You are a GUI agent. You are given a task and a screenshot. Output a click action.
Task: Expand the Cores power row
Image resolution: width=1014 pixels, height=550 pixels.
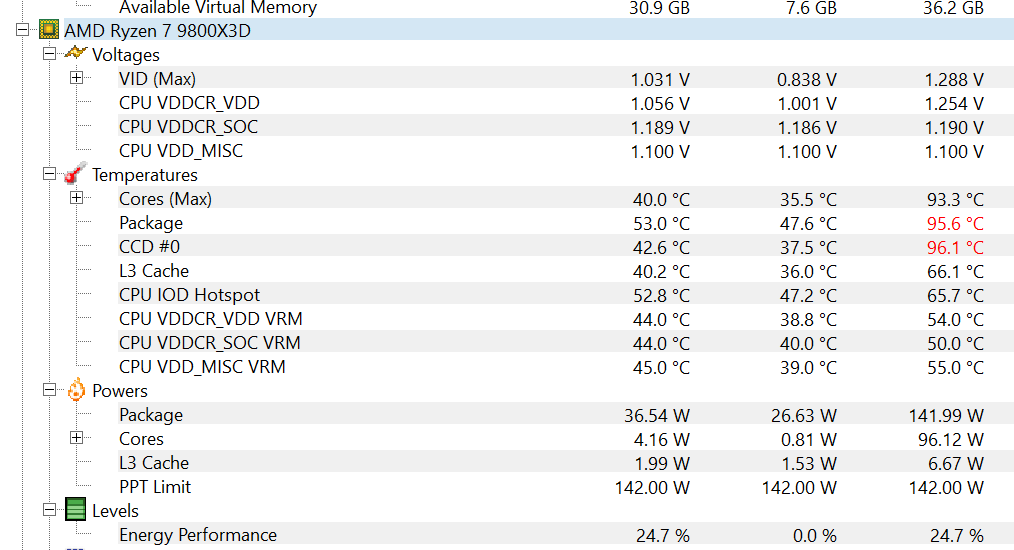coord(76,438)
